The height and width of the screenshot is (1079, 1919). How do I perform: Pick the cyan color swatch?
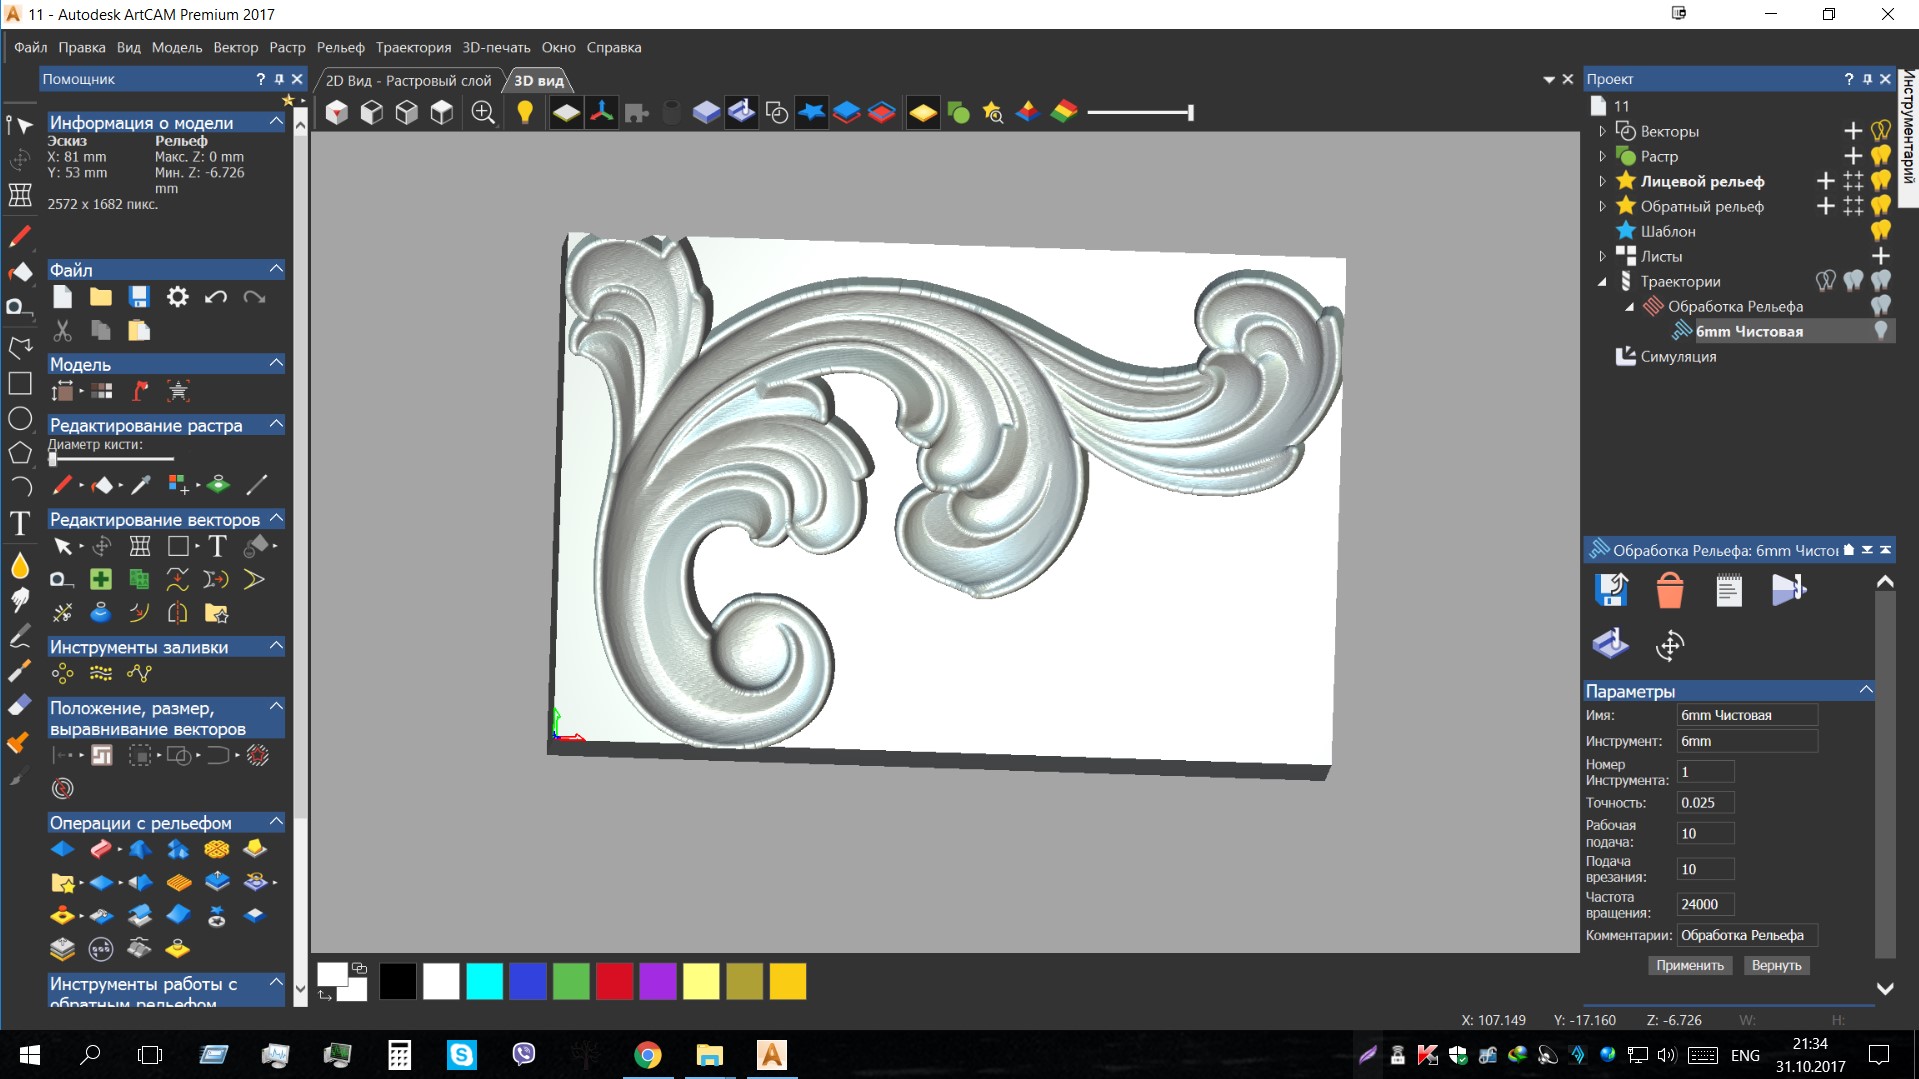click(484, 981)
